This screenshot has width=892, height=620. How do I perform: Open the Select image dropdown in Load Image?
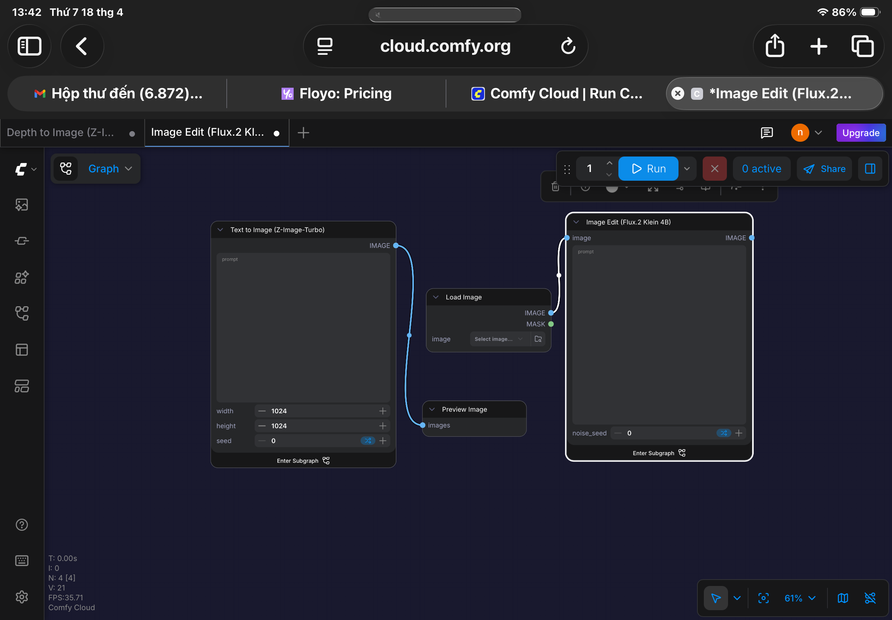coord(498,339)
